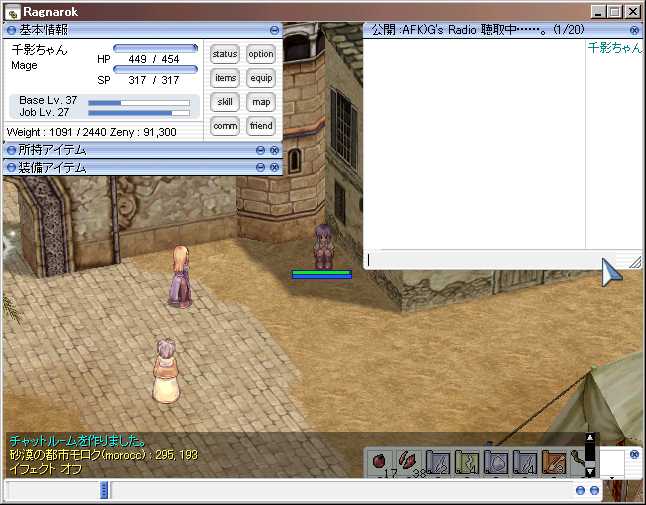Image resolution: width=646 pixels, height=505 pixels.
Task: Open the status window
Action: [225, 54]
